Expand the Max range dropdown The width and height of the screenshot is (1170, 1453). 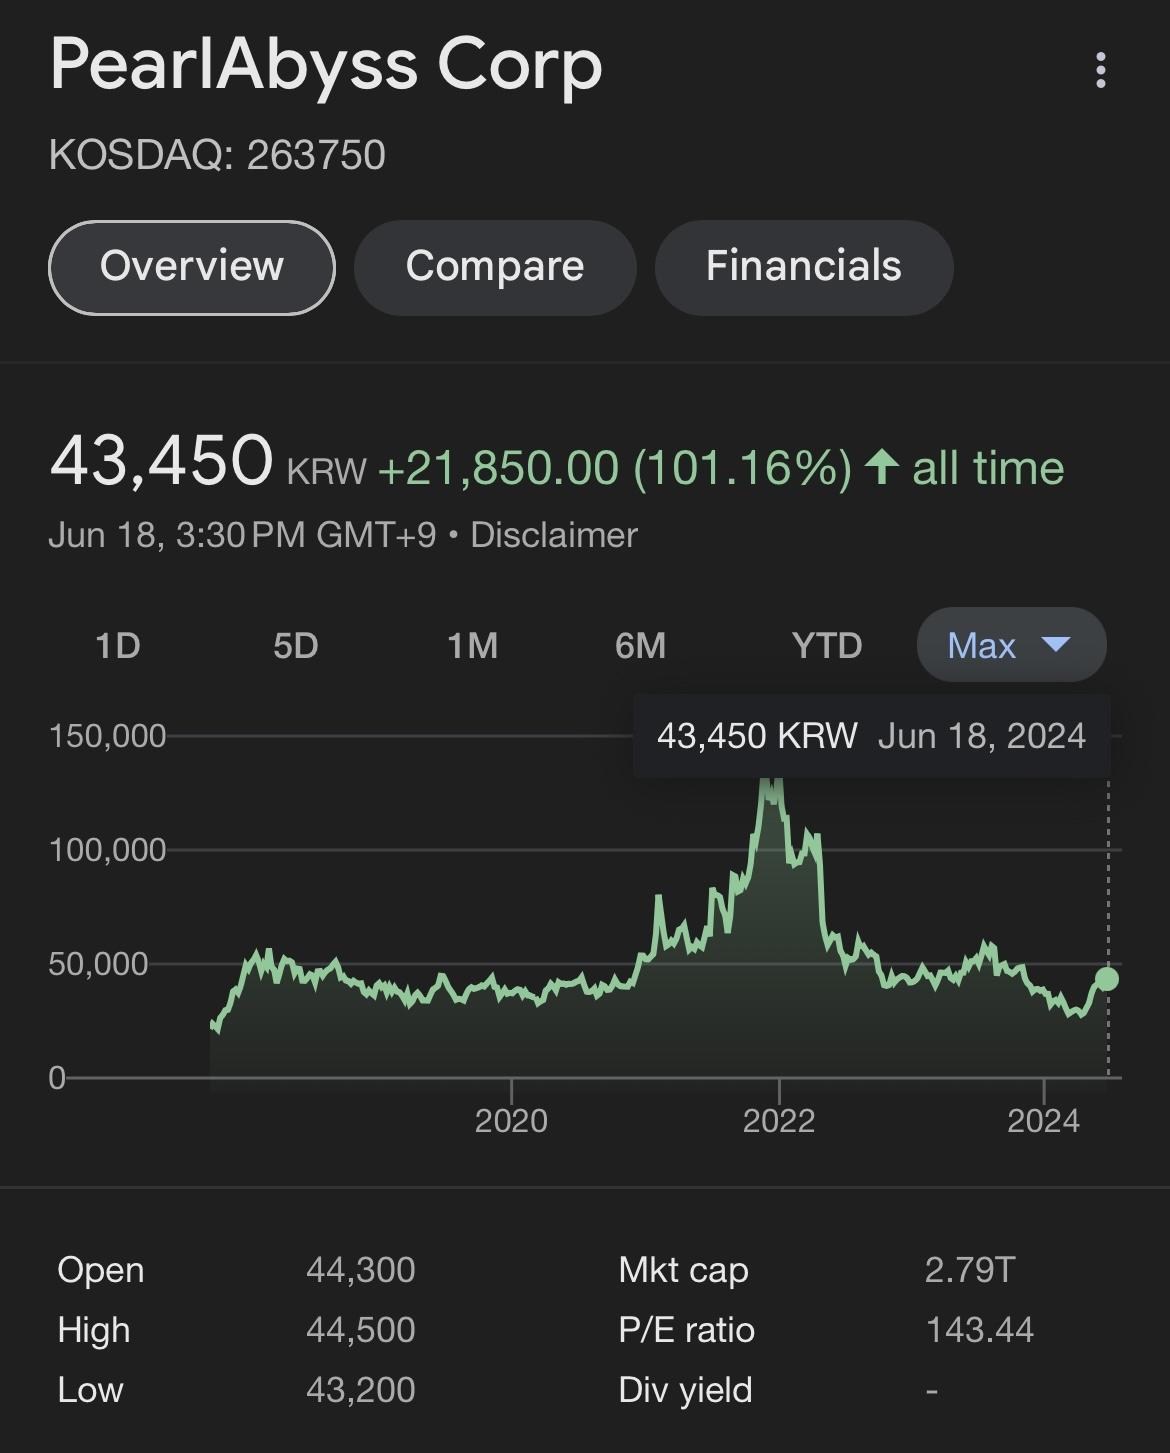coord(1011,645)
